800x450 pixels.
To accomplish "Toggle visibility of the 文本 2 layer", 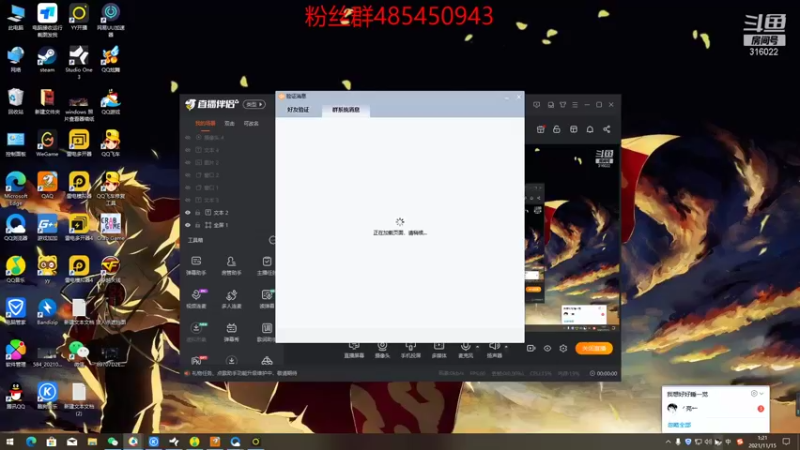I will (x=188, y=213).
